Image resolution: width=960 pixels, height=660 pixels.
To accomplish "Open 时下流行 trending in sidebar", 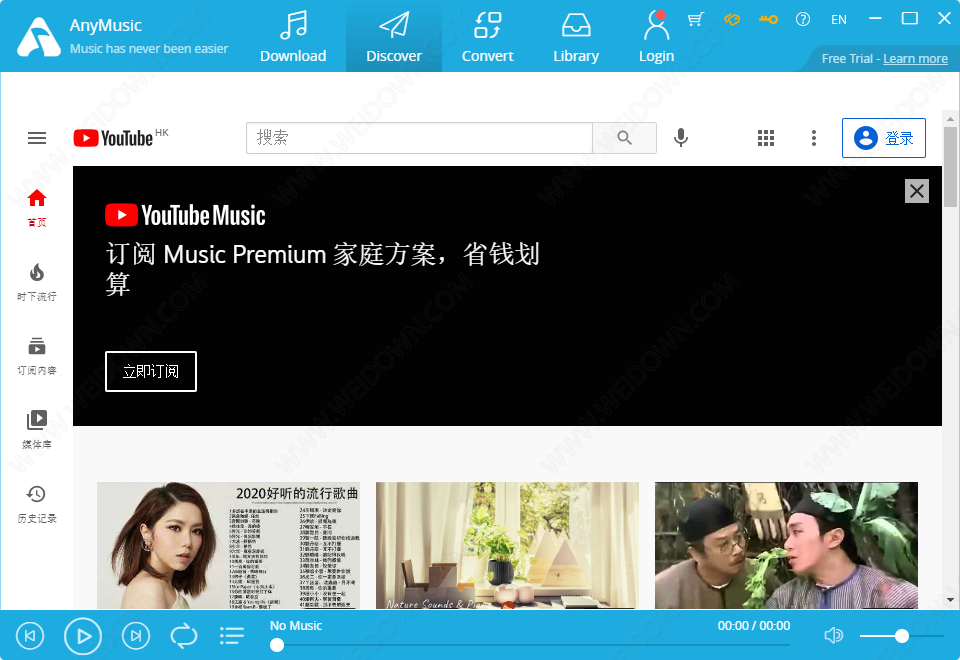I will pyautogui.click(x=37, y=282).
